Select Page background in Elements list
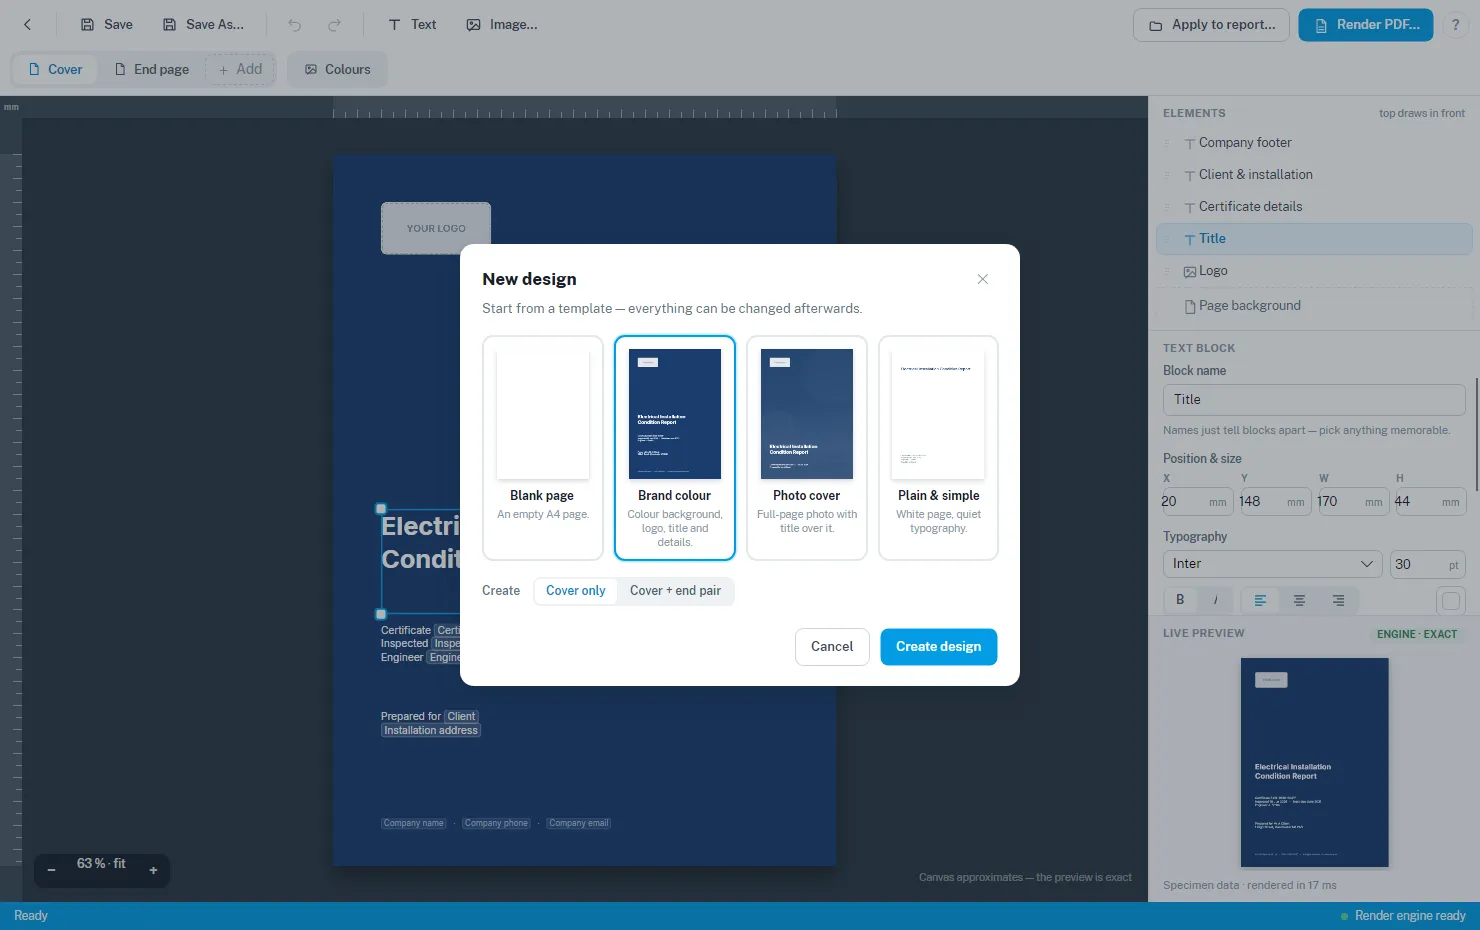 1314,306
